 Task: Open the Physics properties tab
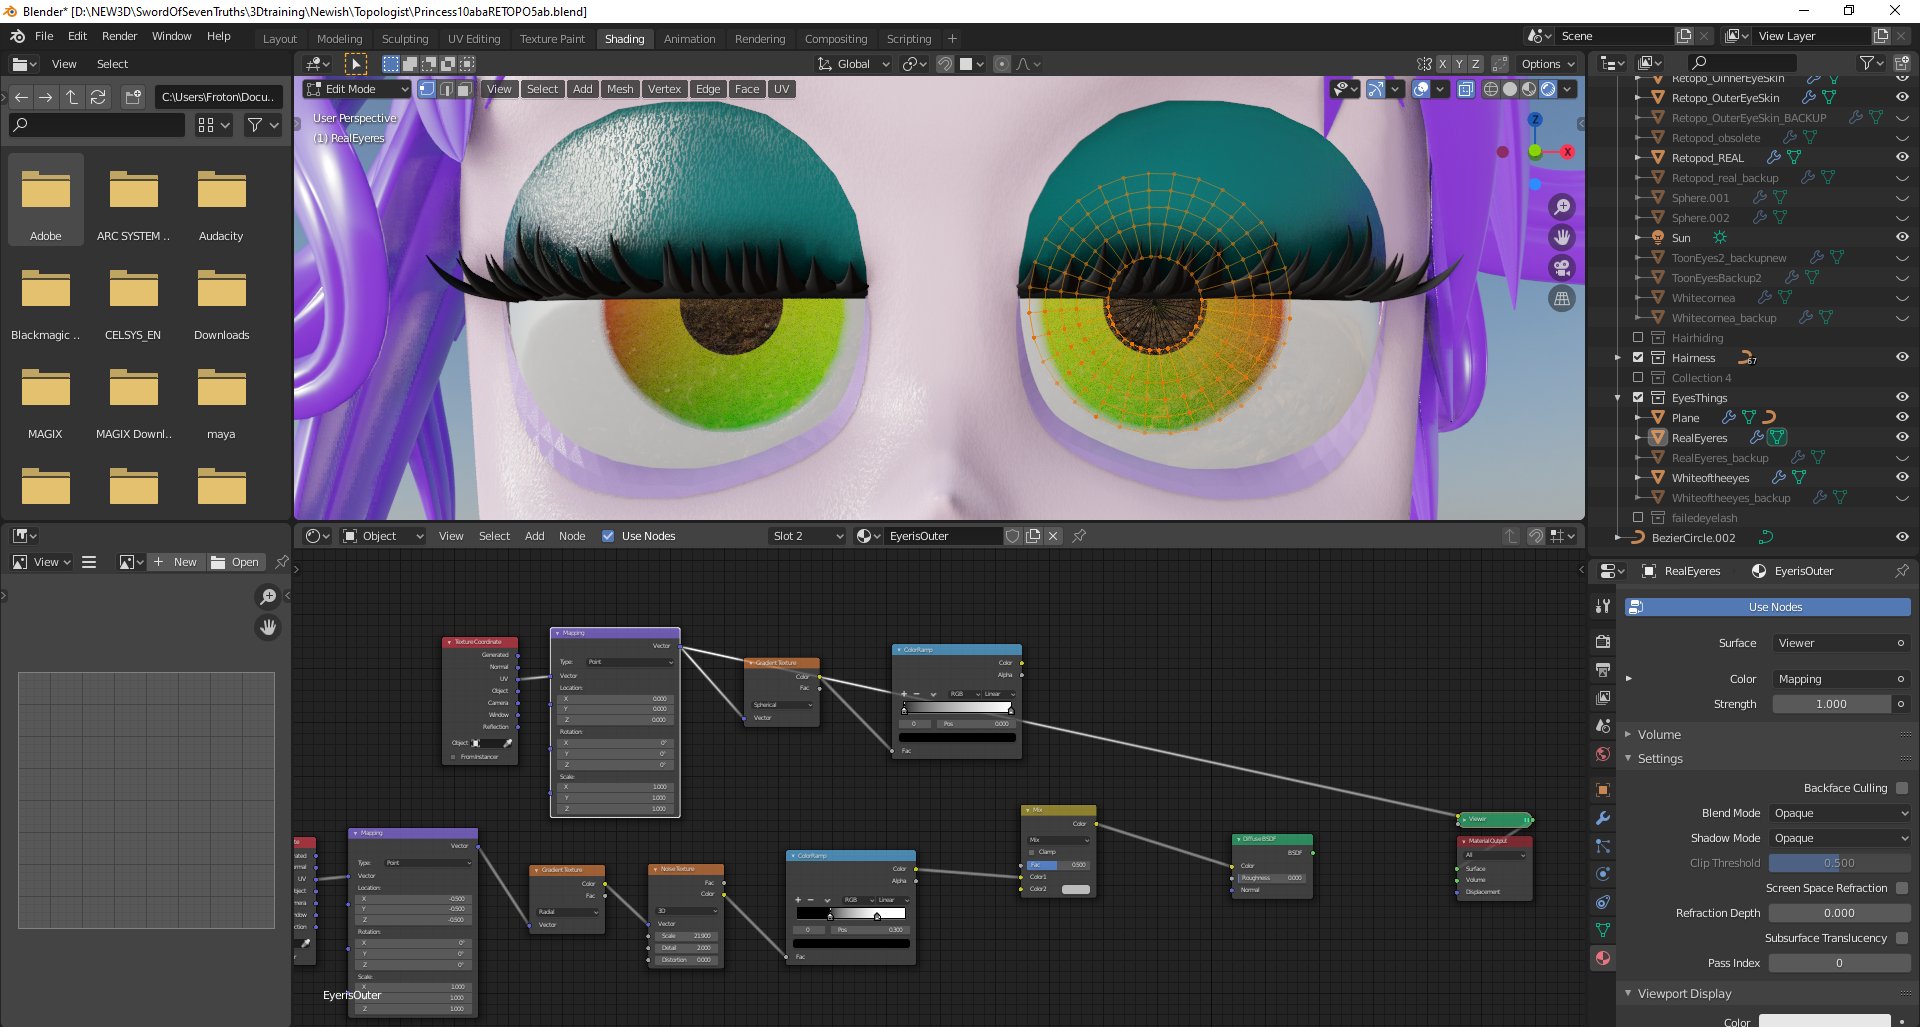(x=1603, y=874)
